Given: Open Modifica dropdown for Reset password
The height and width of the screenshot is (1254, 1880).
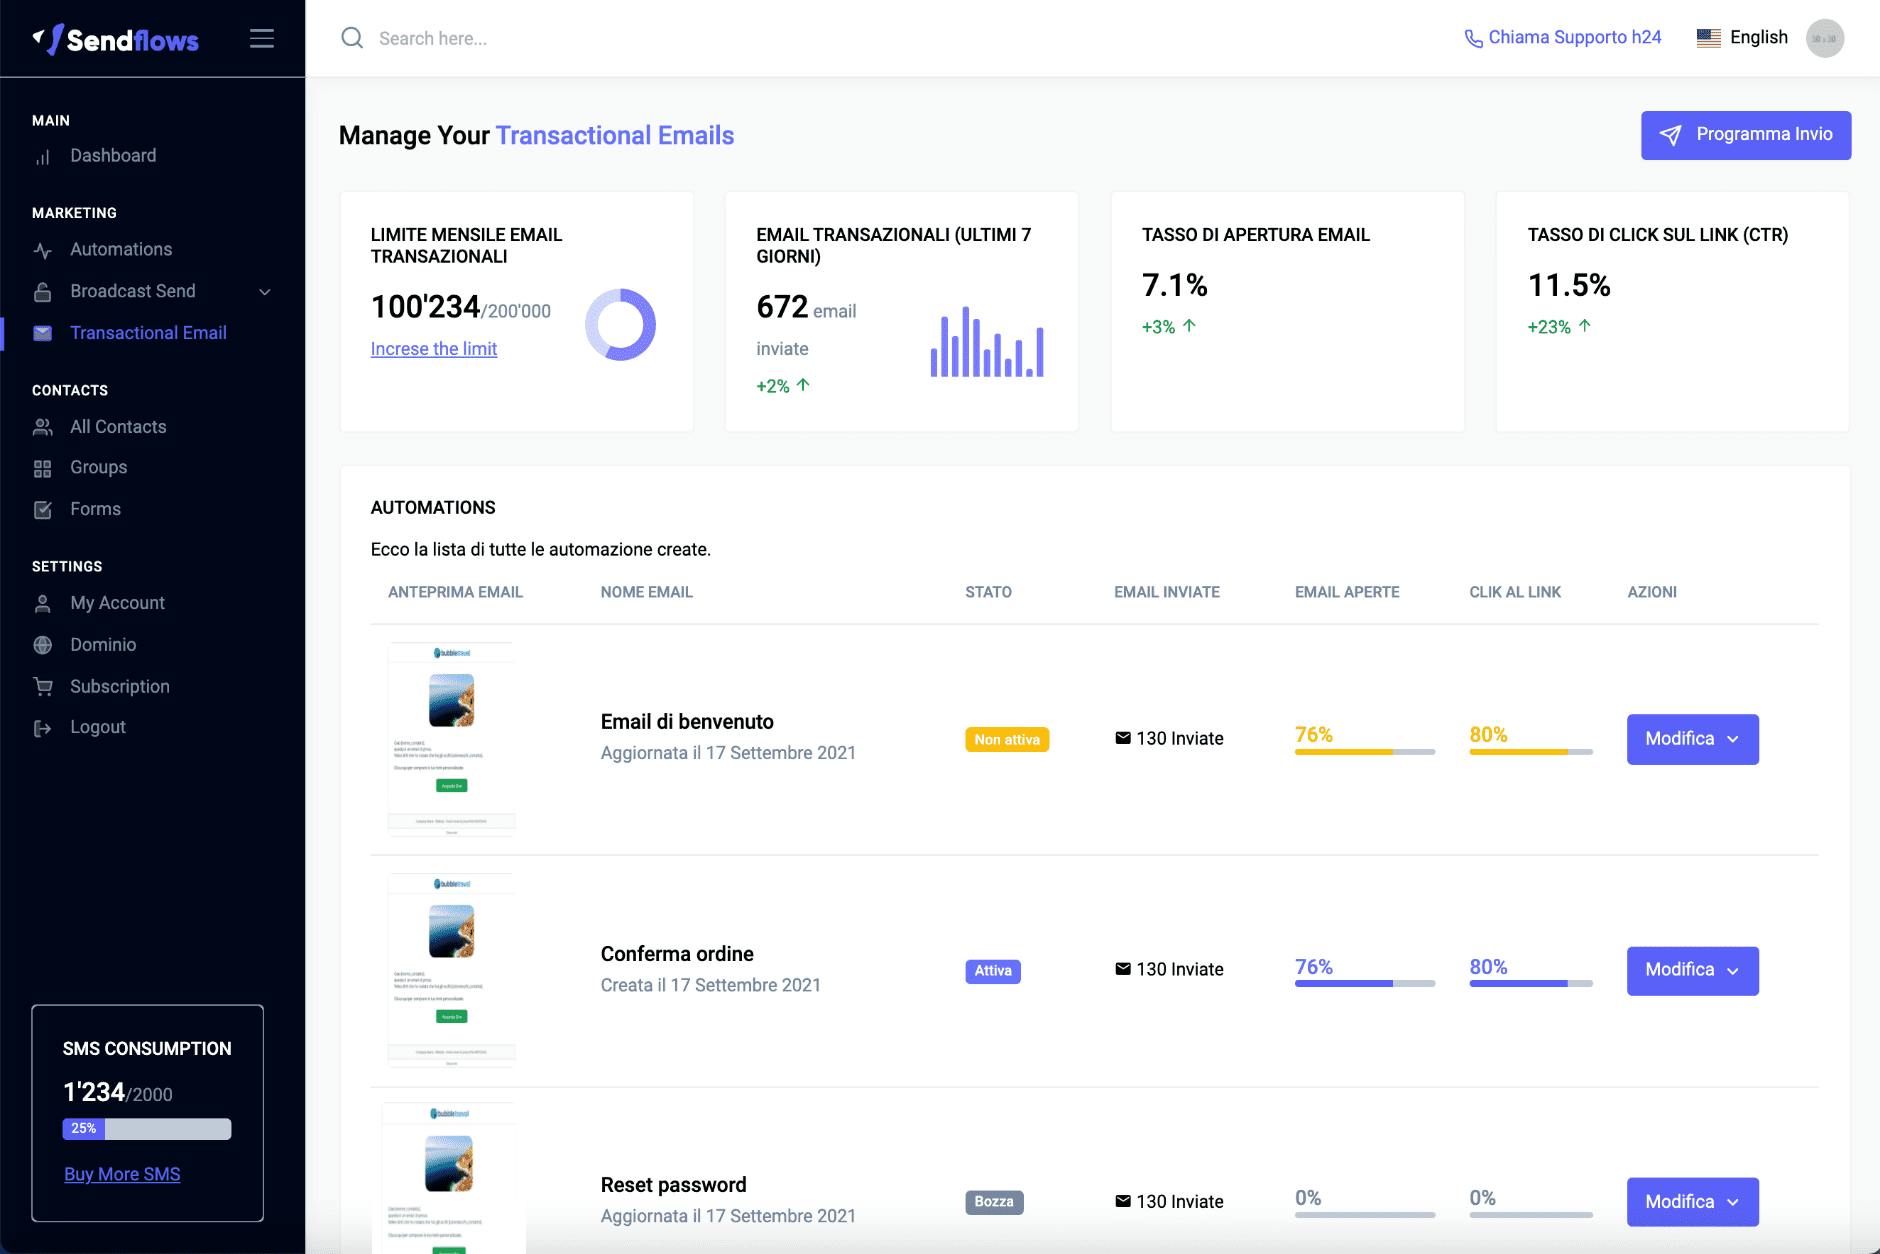Looking at the screenshot, I should [1692, 1202].
